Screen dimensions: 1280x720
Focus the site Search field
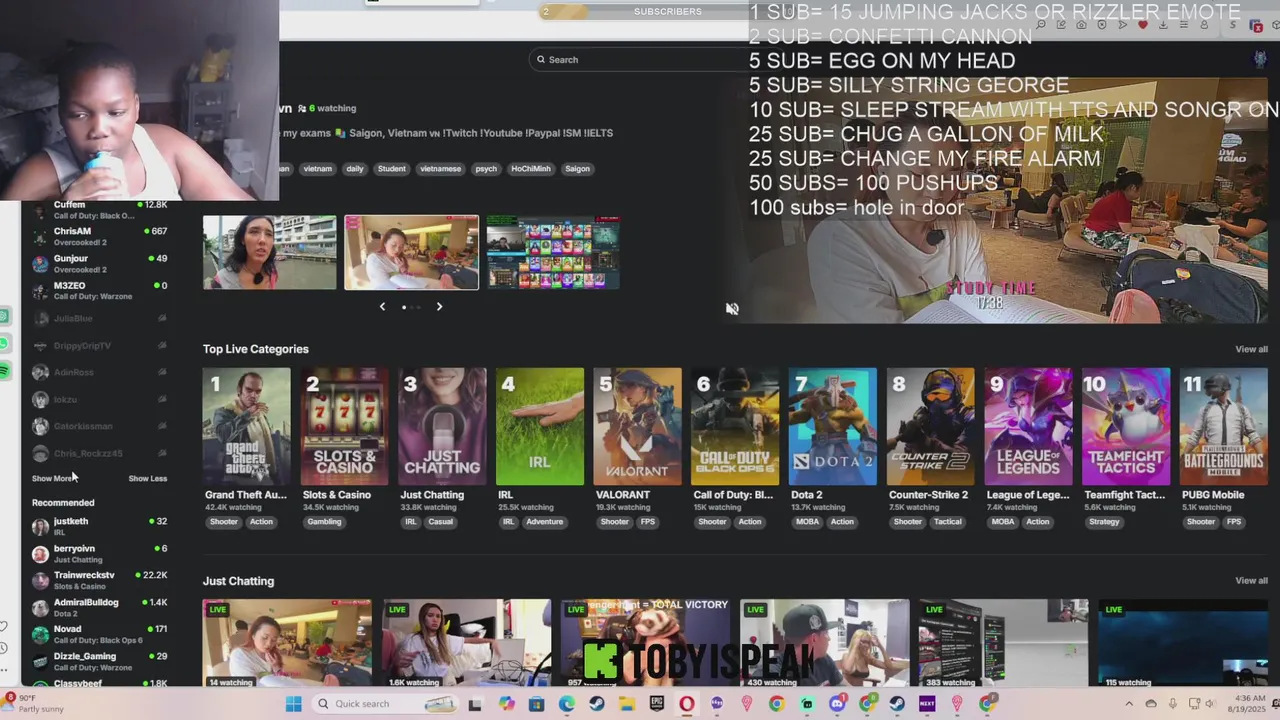640,59
